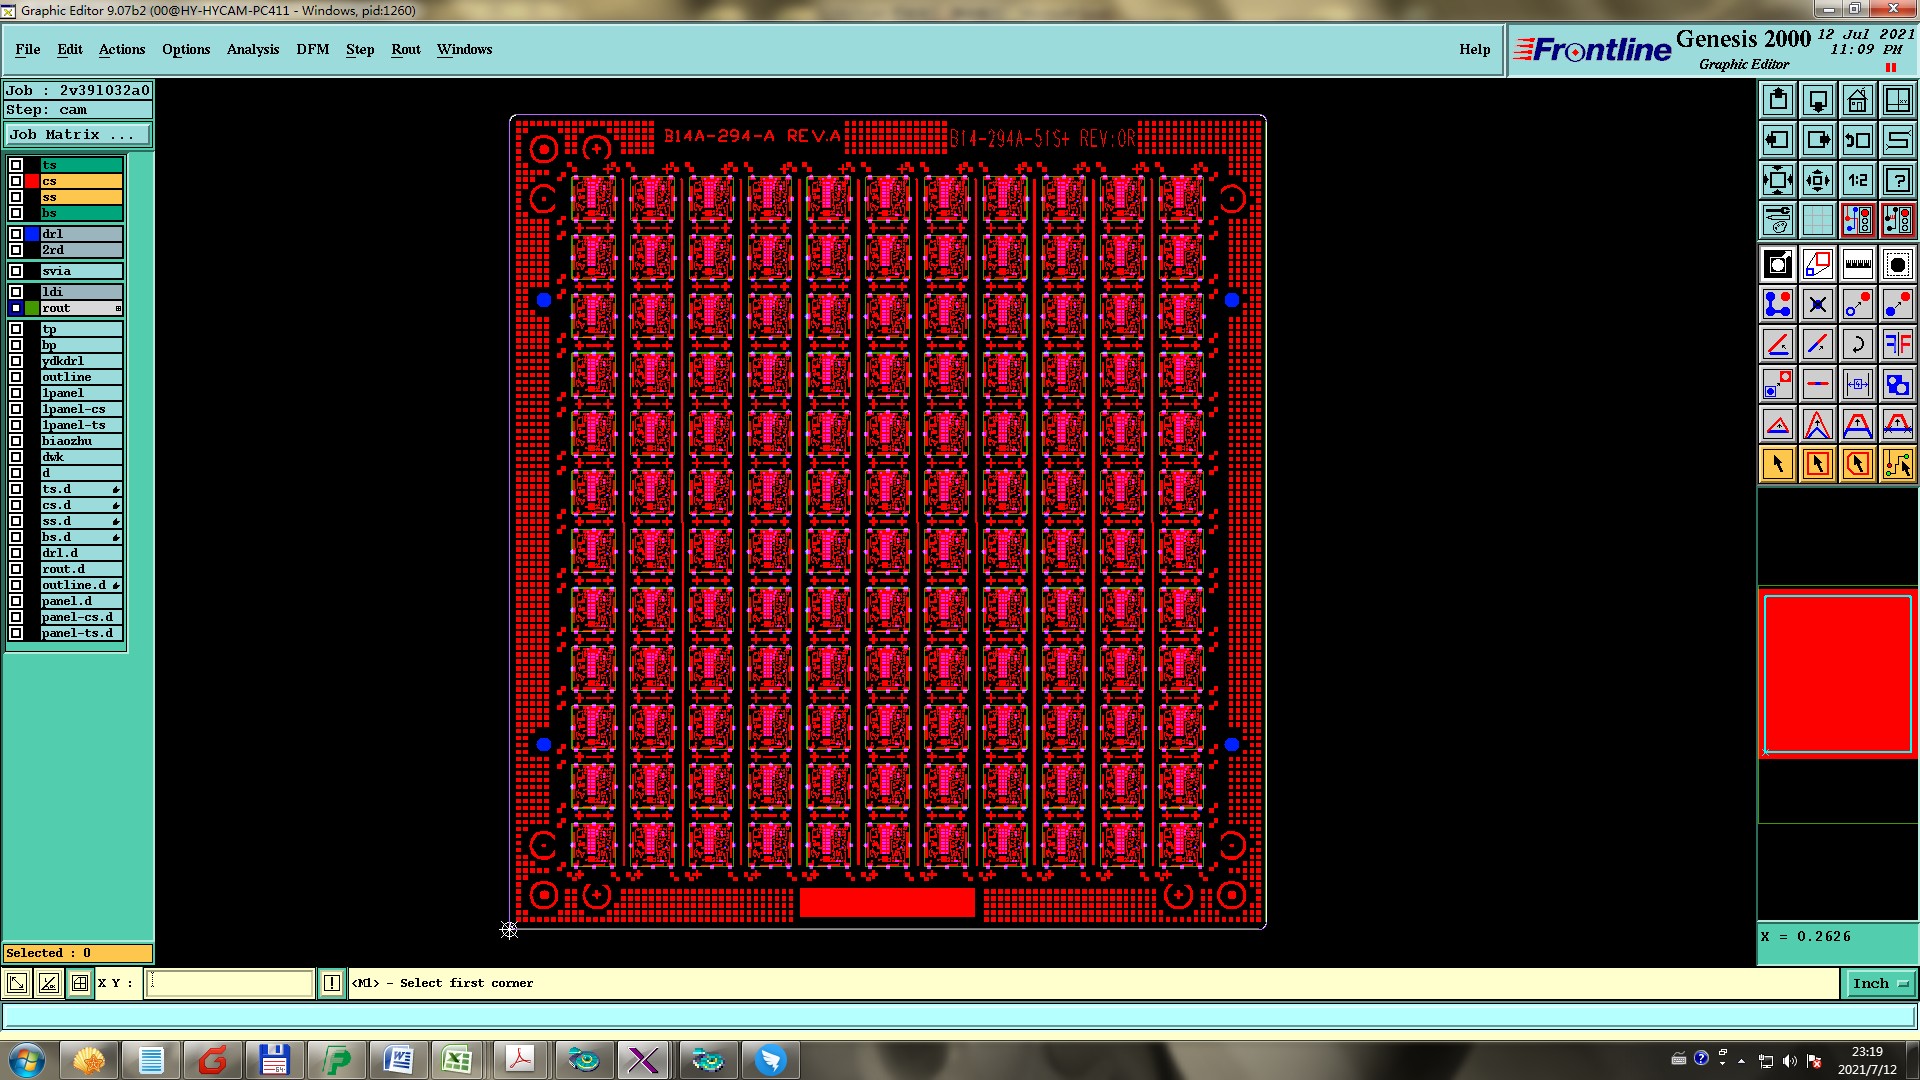The image size is (1920, 1080).
Task: Click the Job Matrix button
Action: [77, 135]
